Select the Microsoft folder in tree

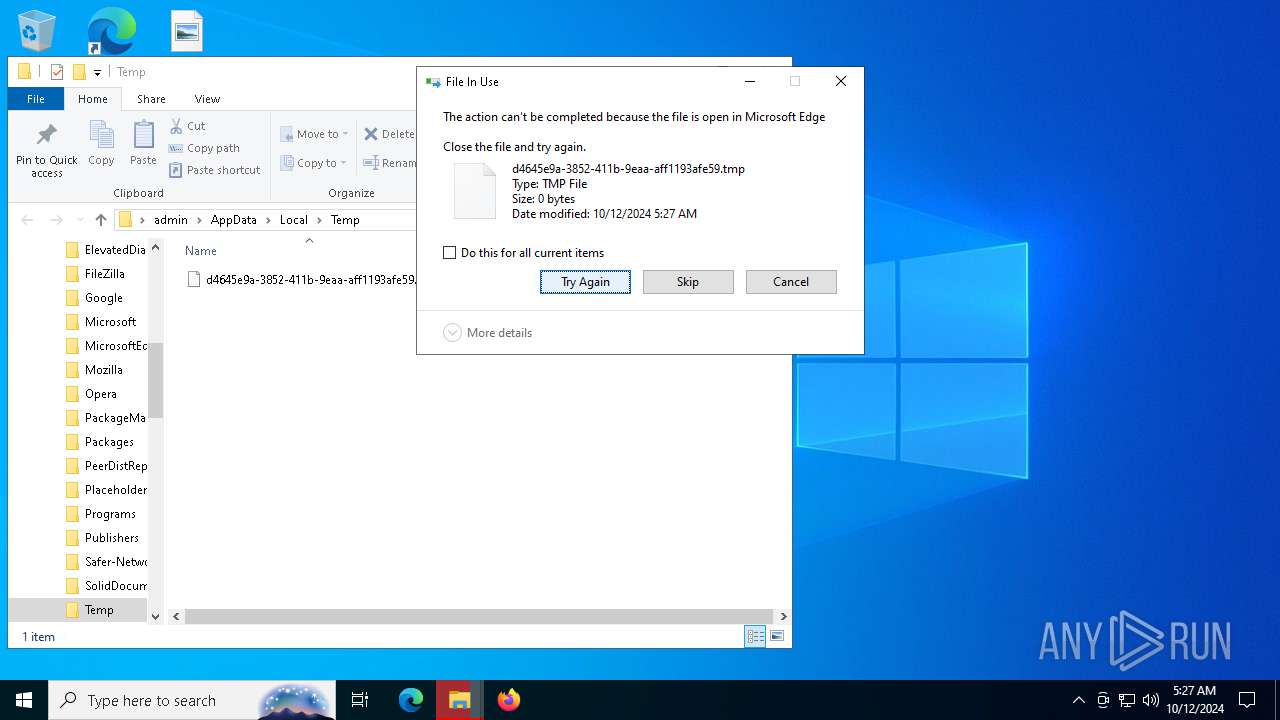pos(110,322)
